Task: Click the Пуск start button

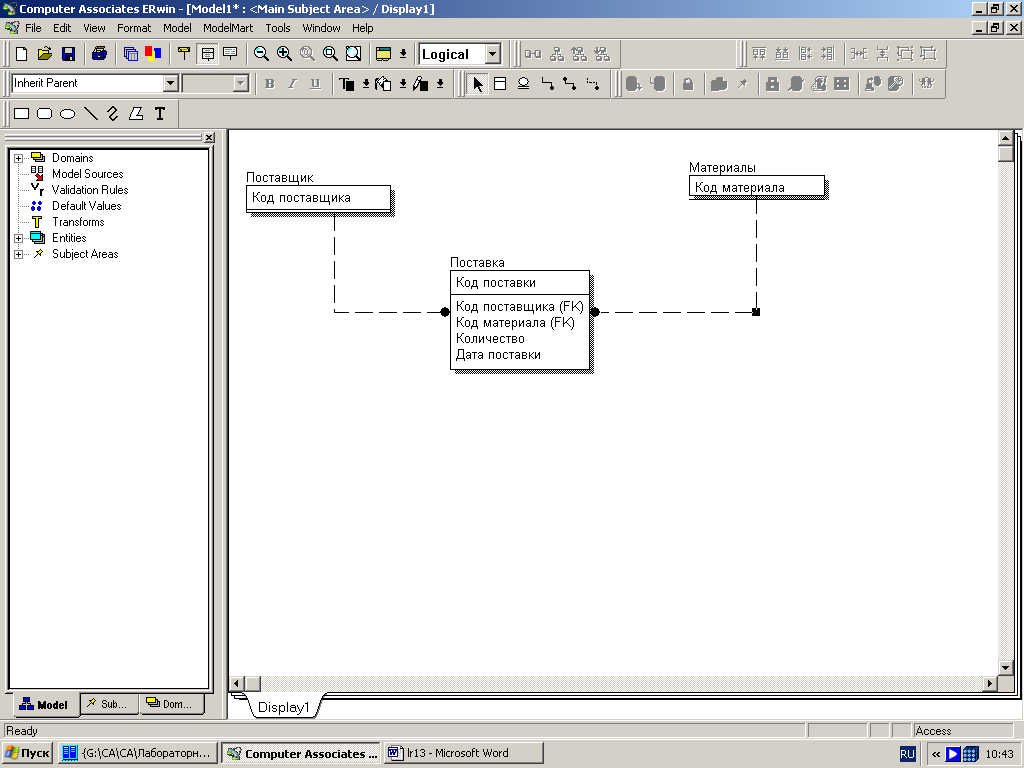Action: 27,753
